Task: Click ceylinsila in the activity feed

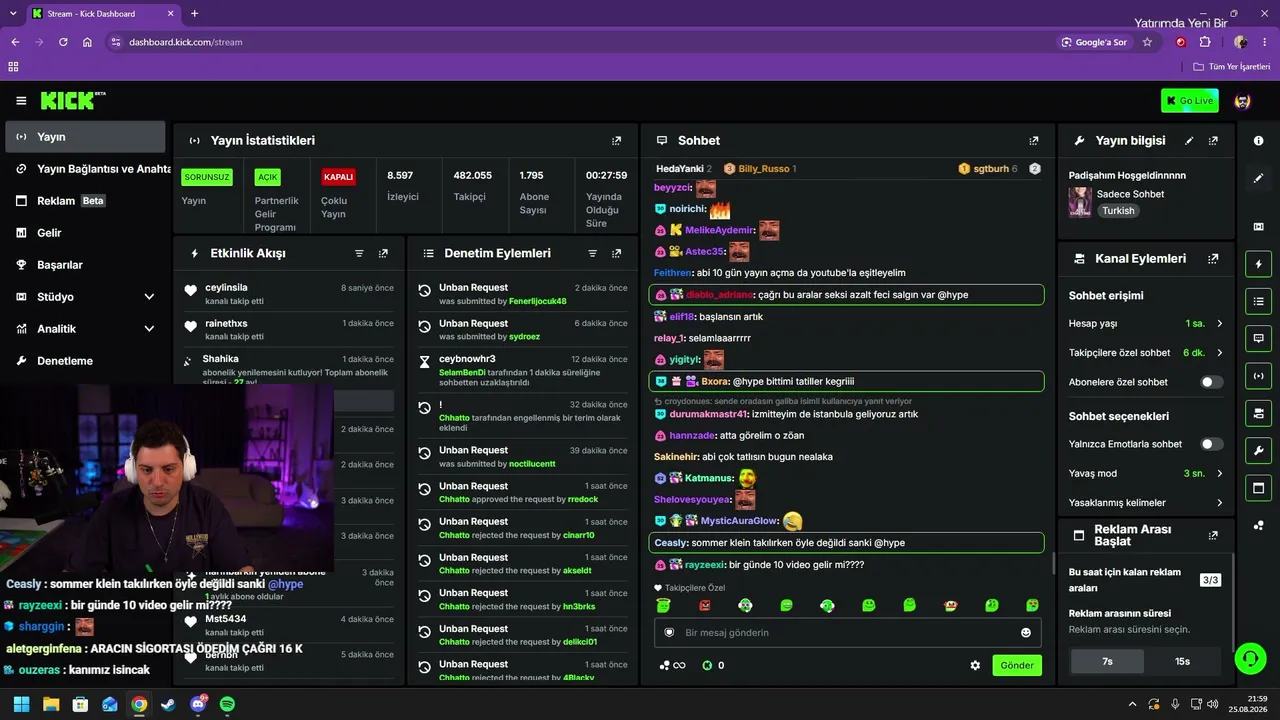Action: point(226,288)
